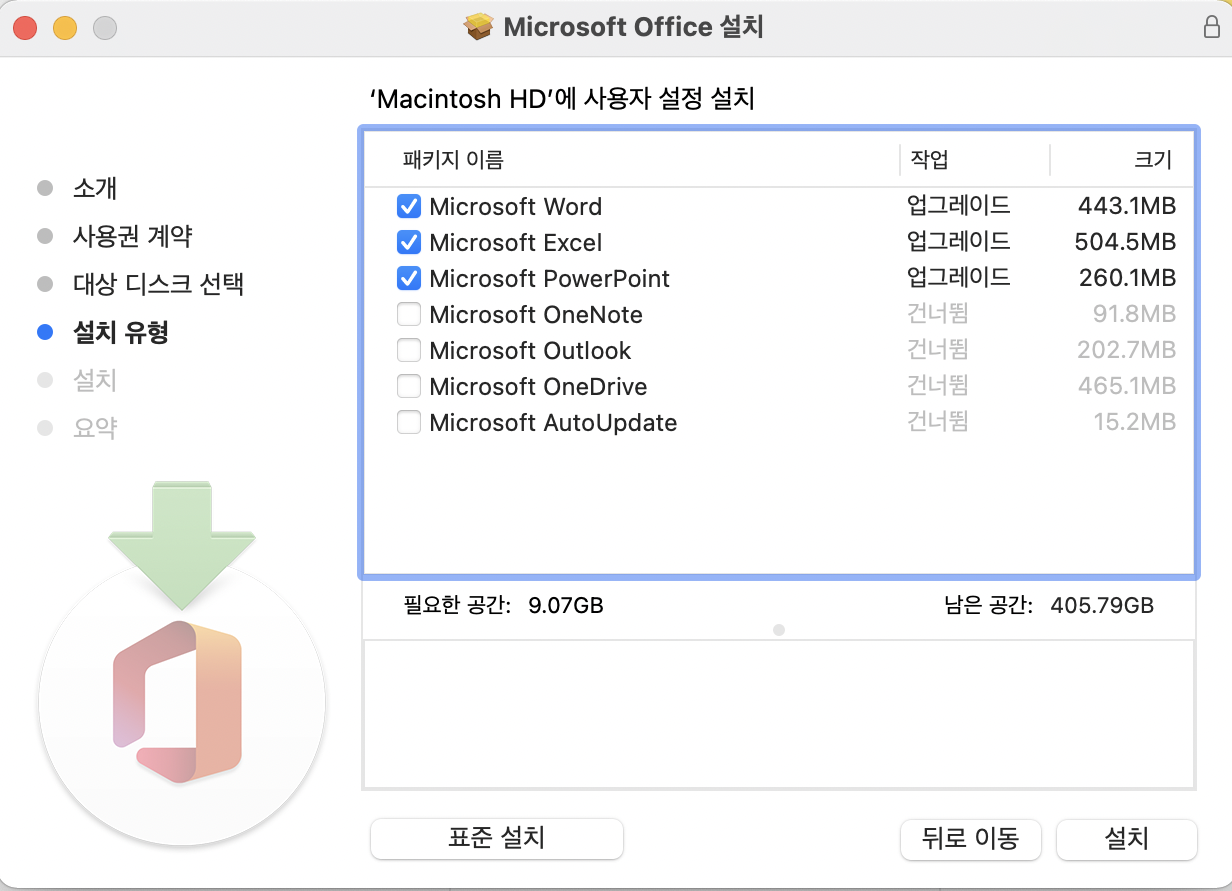The height and width of the screenshot is (891, 1232).
Task: Uncheck the Microsoft PowerPoint package checkbox
Action: coord(408,279)
